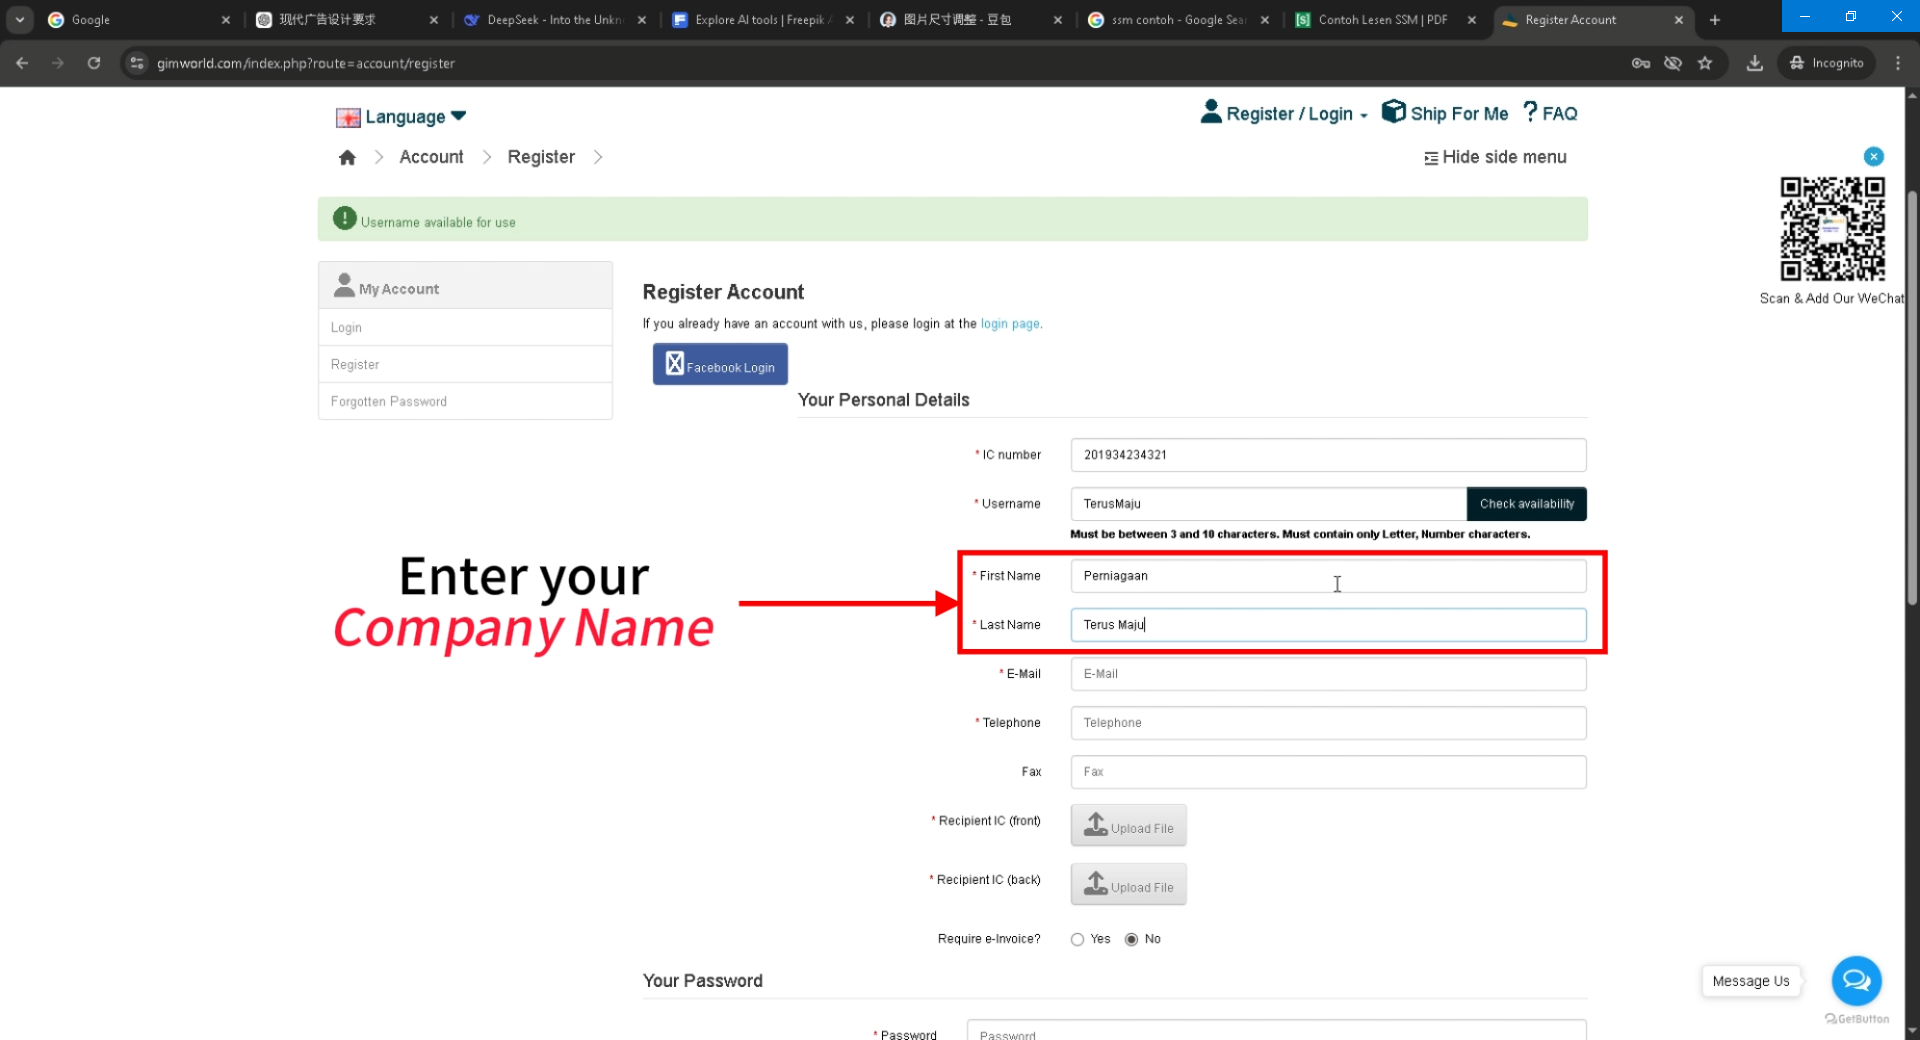The width and height of the screenshot is (1920, 1040).
Task: Click the E-Mail input field
Action: click(1327, 674)
